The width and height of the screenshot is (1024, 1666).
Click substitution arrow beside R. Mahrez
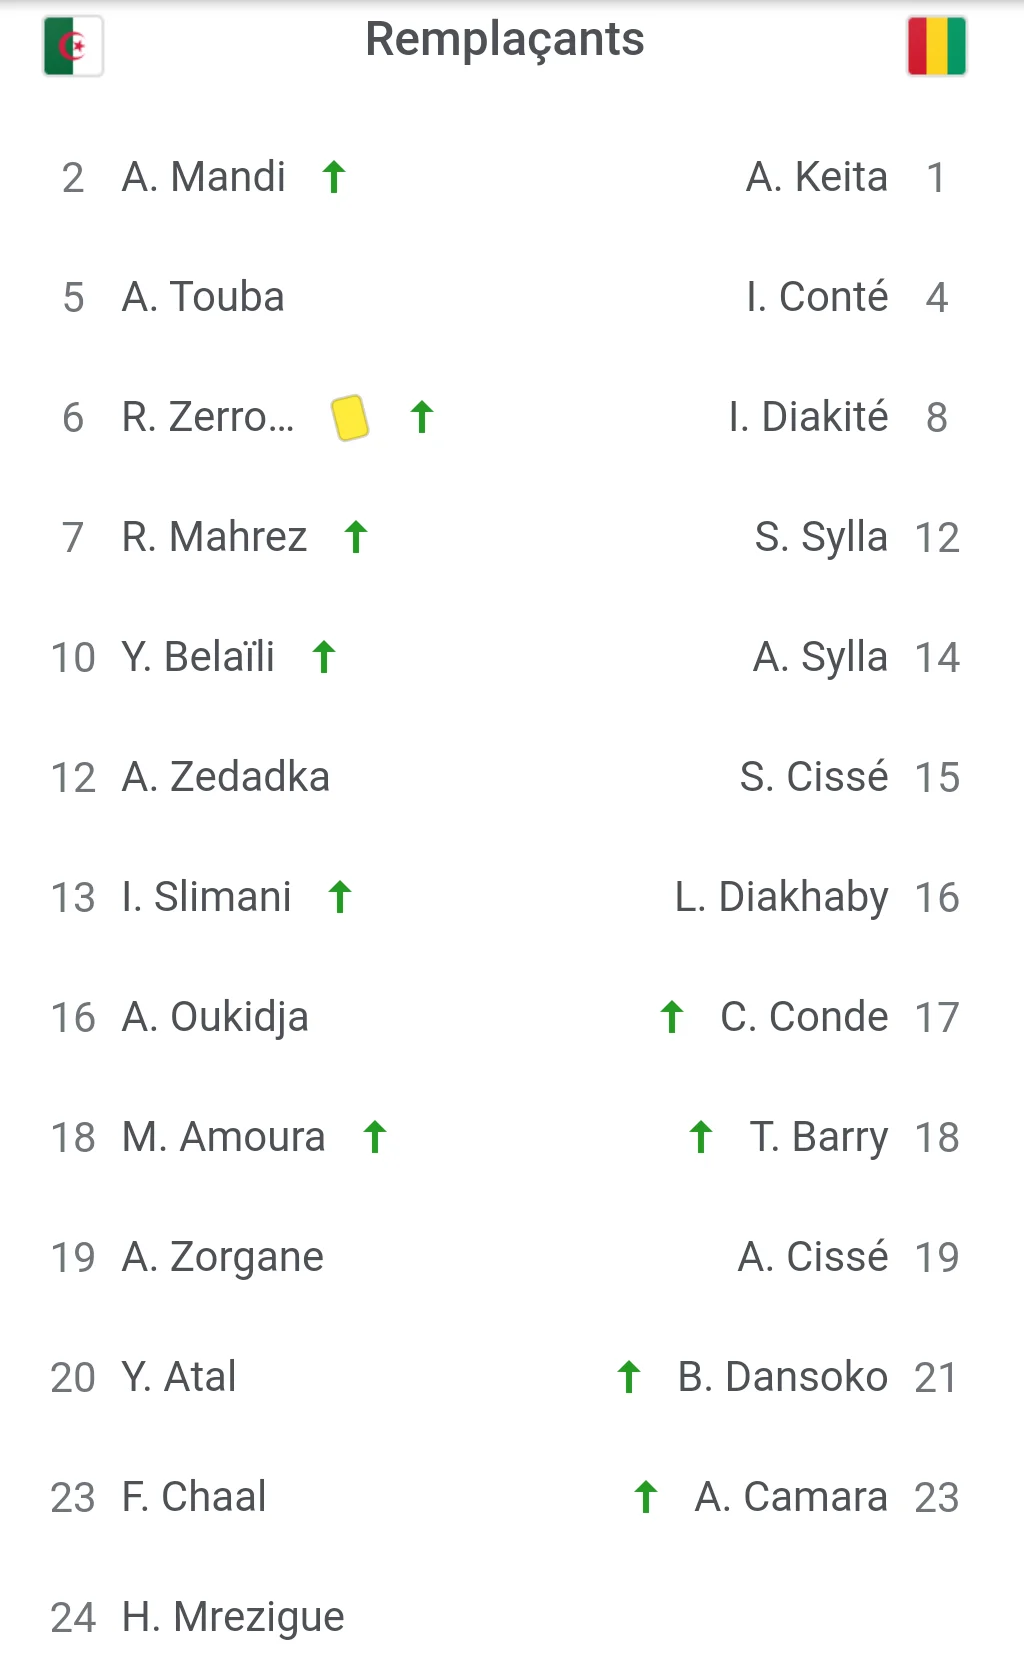(356, 537)
